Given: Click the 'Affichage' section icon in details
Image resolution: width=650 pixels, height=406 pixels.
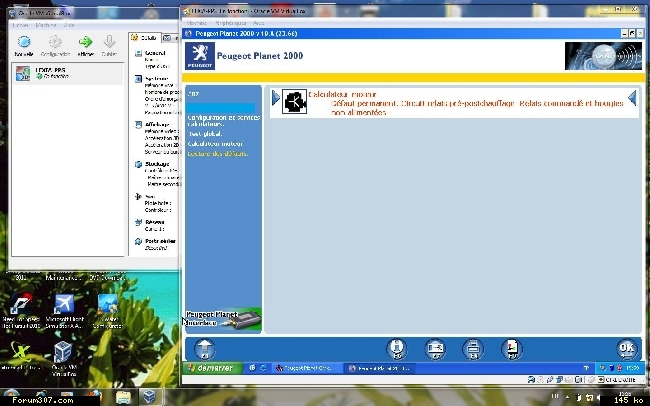Looking at the screenshot, I should (138, 124).
